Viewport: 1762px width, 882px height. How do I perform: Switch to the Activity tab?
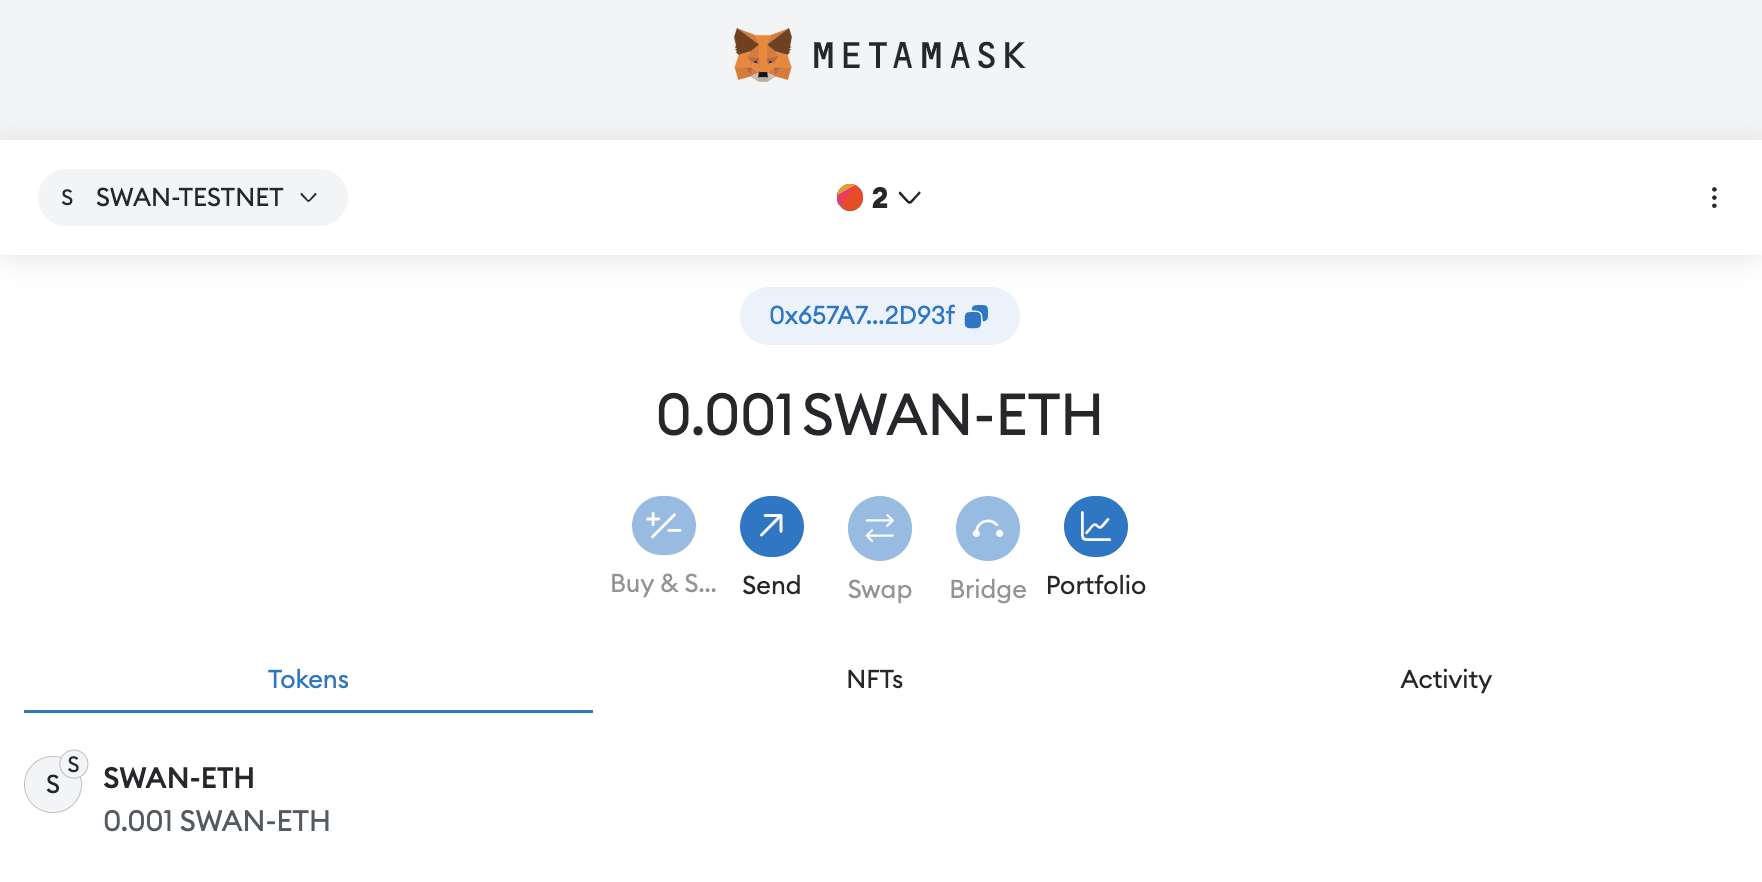pos(1445,680)
